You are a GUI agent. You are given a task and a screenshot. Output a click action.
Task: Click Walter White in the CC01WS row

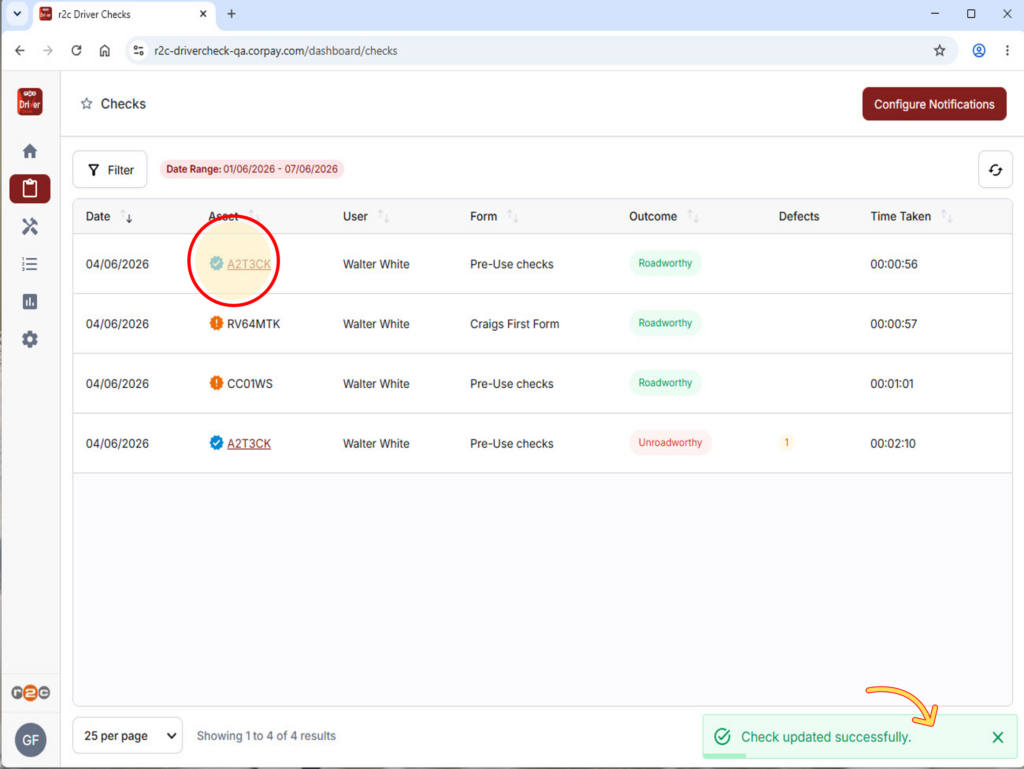pyautogui.click(x=376, y=384)
